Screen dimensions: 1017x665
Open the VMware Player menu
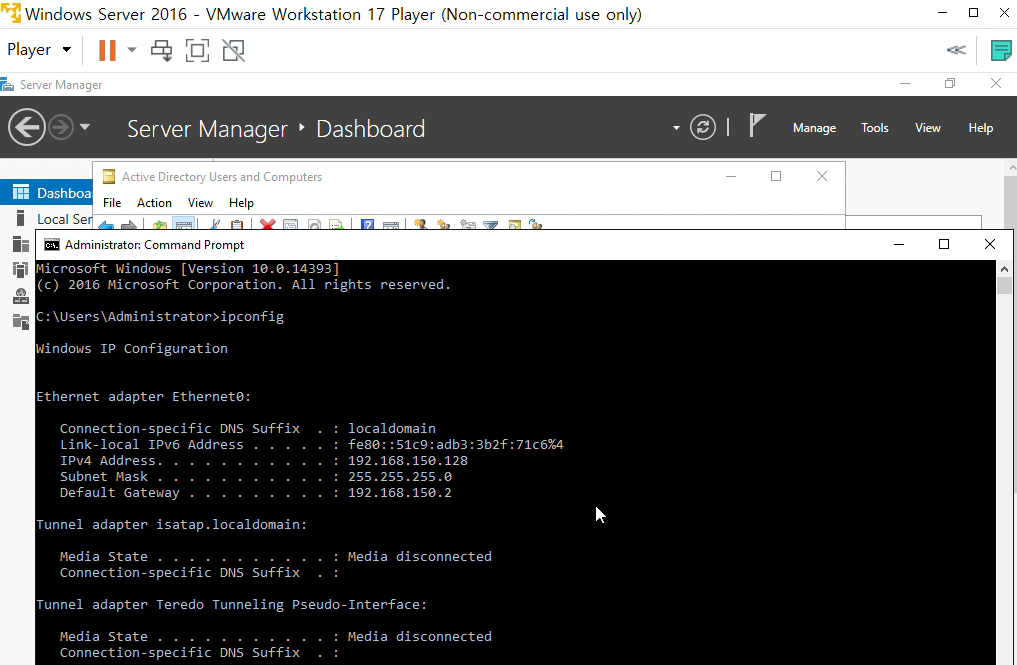coord(39,50)
